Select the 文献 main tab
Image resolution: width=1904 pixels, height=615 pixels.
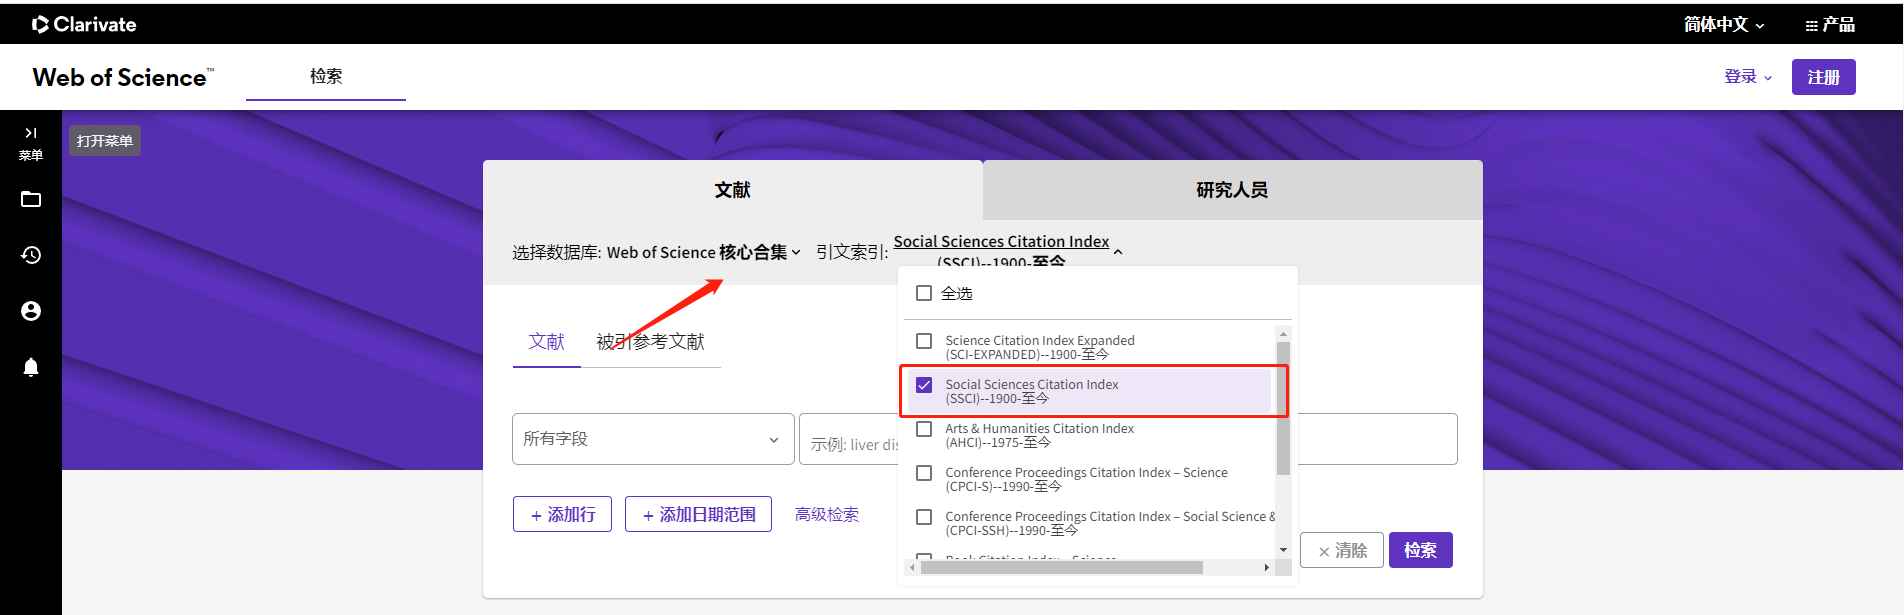tap(733, 190)
